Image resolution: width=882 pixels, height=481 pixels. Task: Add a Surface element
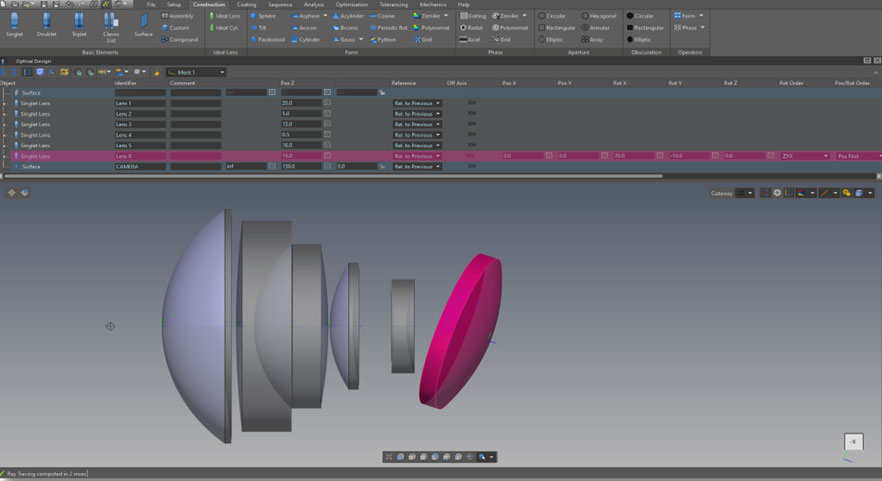coord(143,25)
